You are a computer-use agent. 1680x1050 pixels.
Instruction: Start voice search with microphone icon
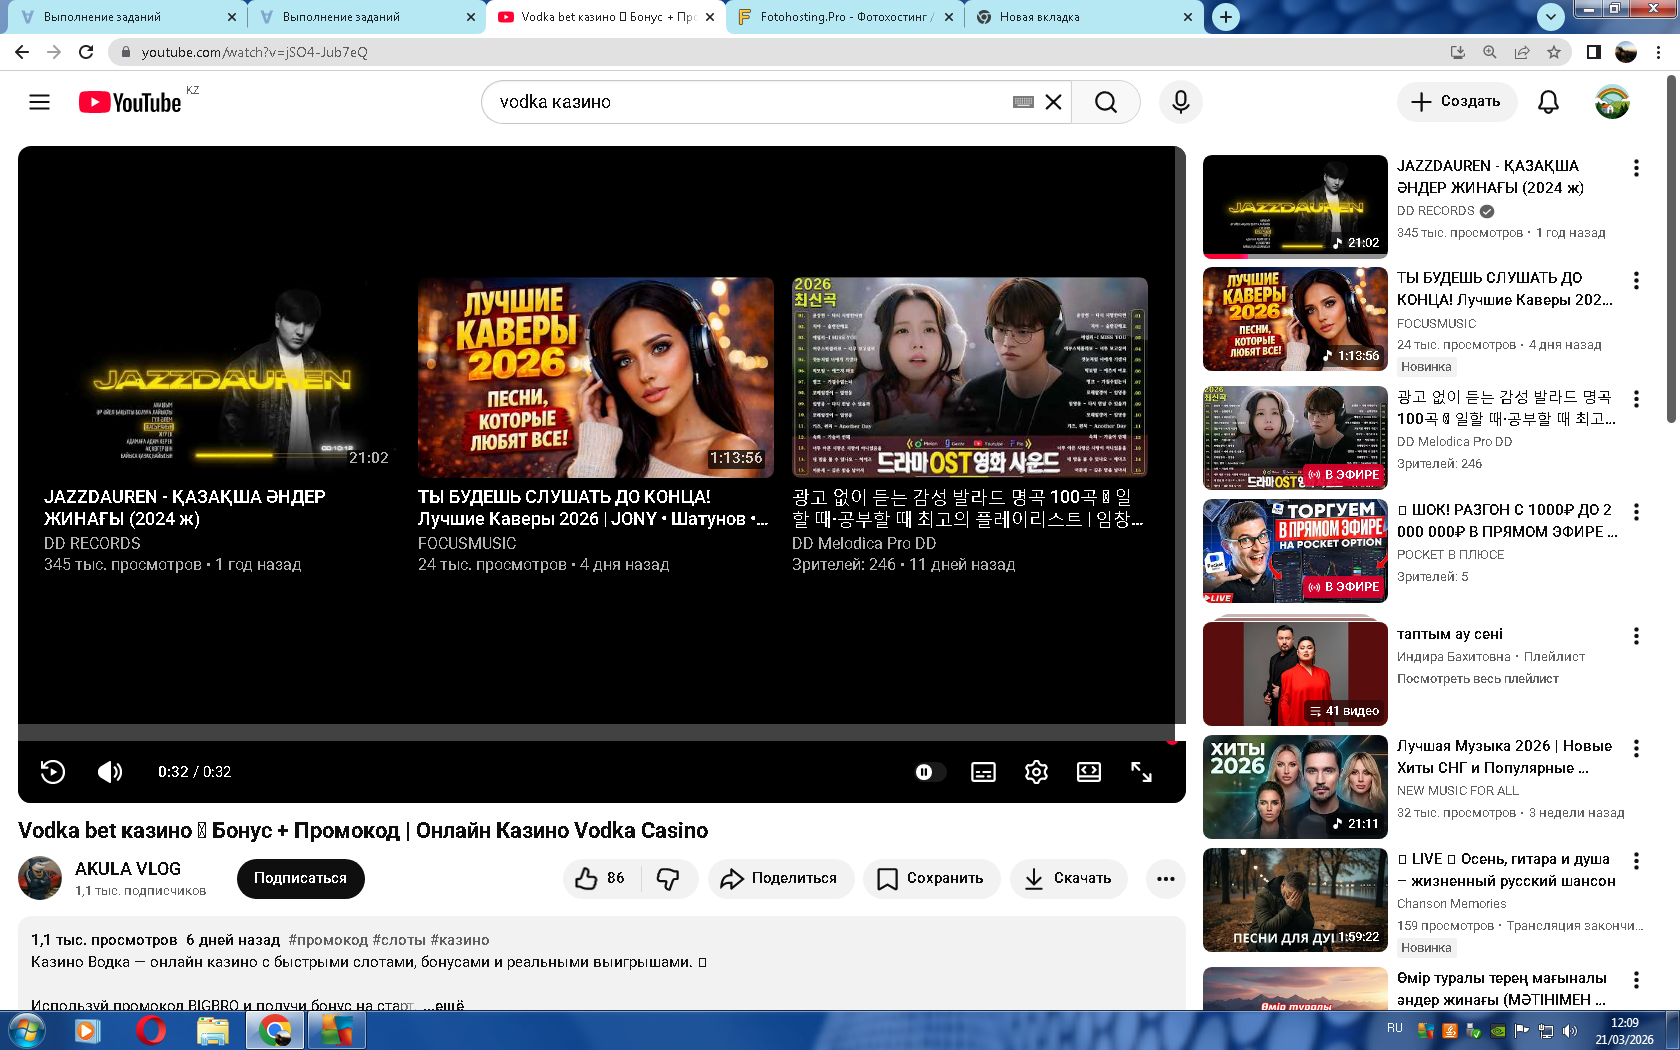click(x=1180, y=102)
